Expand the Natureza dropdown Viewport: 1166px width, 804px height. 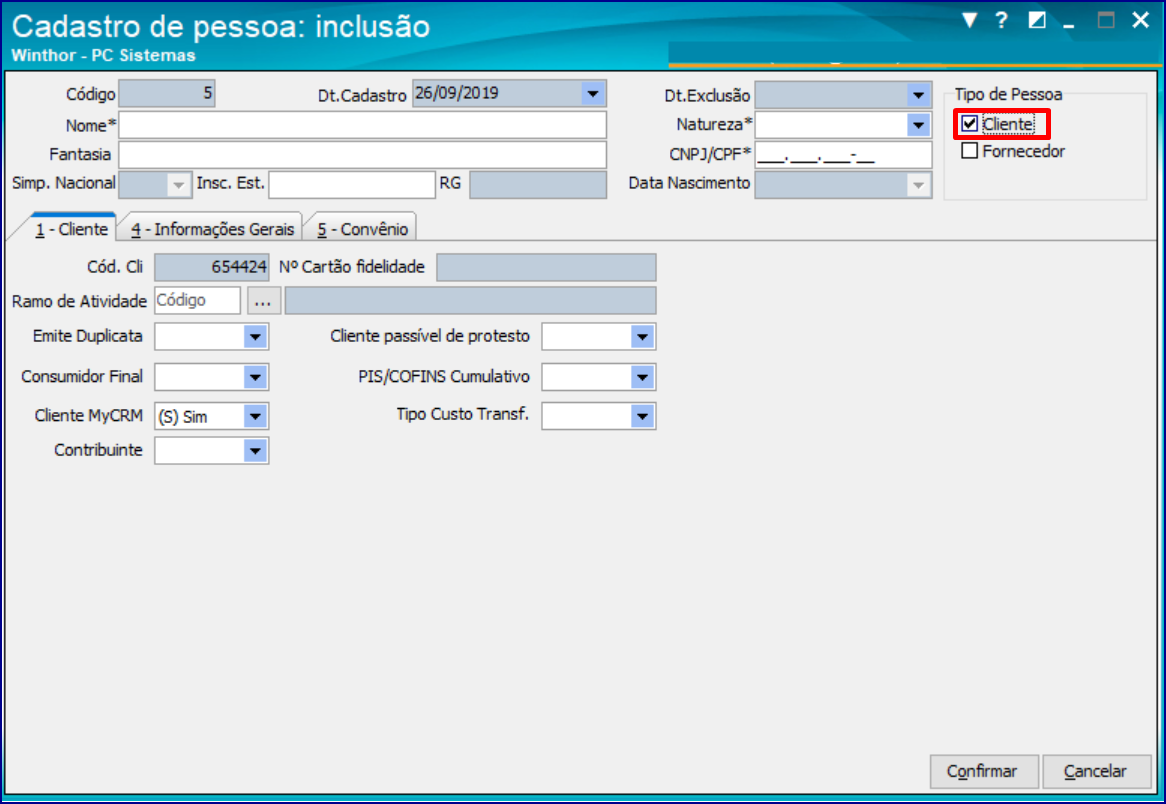pyautogui.click(x=918, y=125)
